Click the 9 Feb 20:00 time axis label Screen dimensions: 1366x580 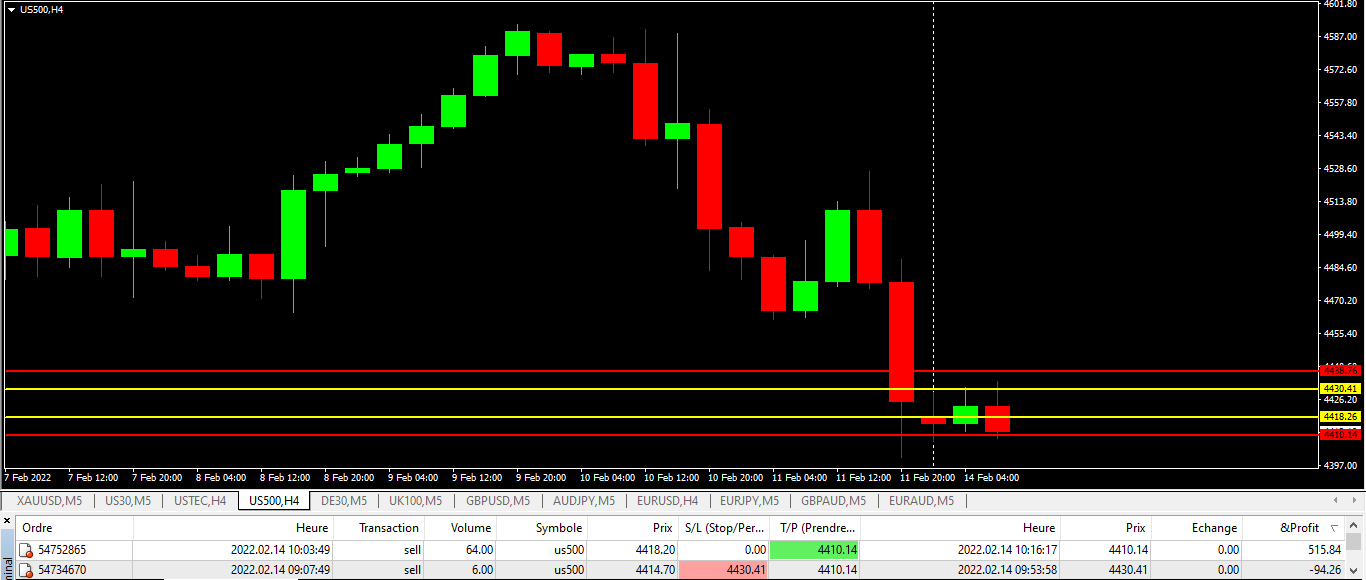click(543, 477)
